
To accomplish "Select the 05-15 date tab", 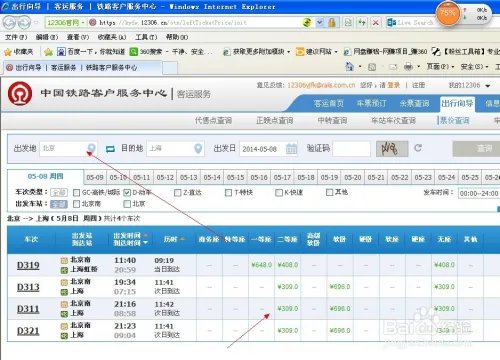I will (236, 177).
